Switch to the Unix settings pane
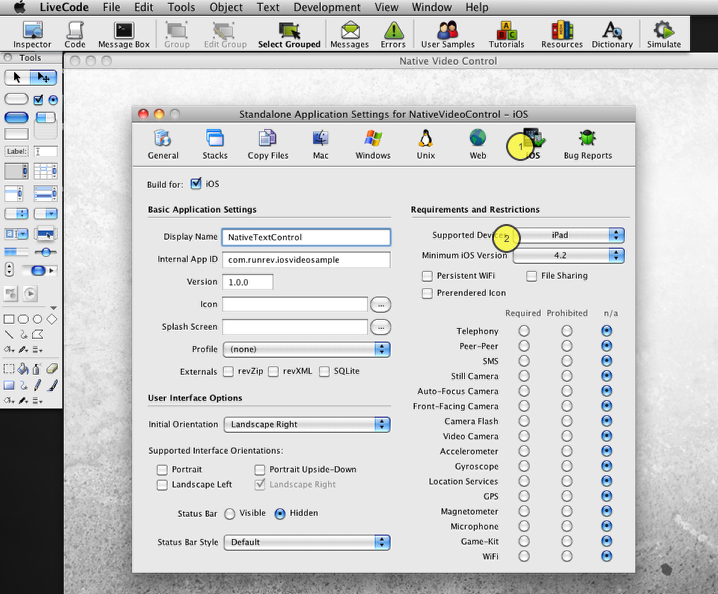This screenshot has height=594, width=718. [x=425, y=145]
